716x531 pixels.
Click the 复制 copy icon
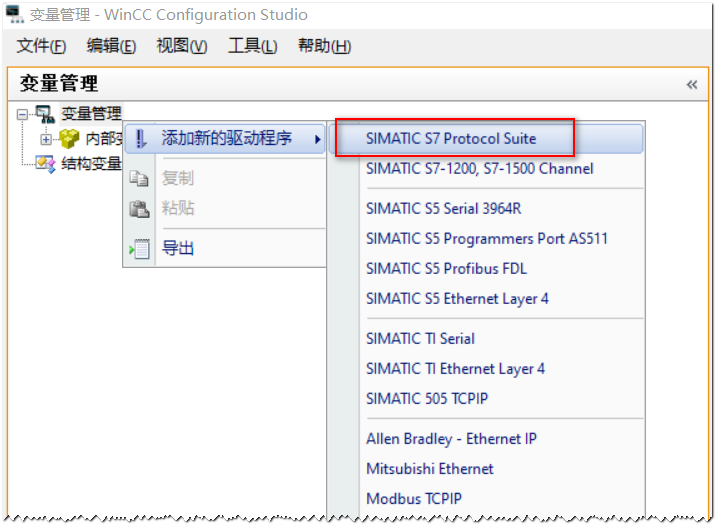click(139, 178)
